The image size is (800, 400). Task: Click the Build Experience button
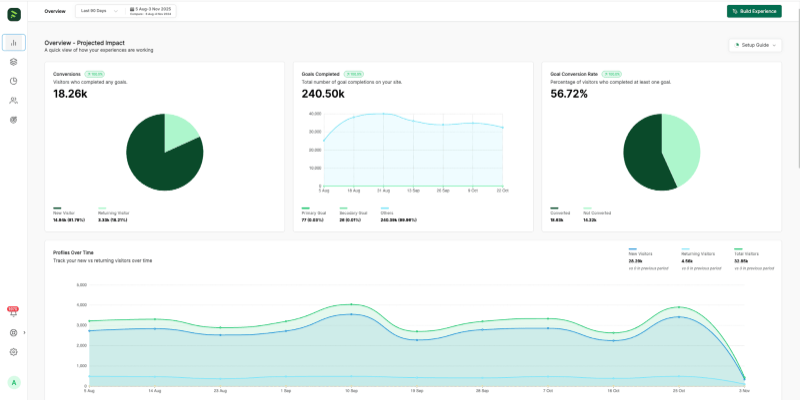[754, 11]
